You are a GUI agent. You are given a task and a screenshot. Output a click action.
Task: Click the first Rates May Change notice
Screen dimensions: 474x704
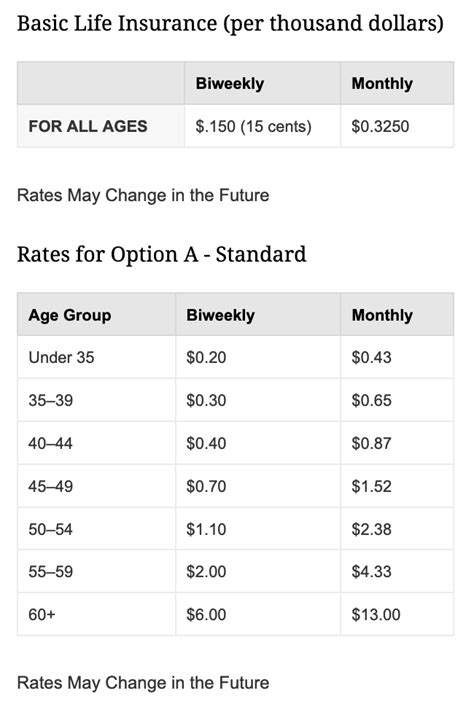tap(143, 196)
